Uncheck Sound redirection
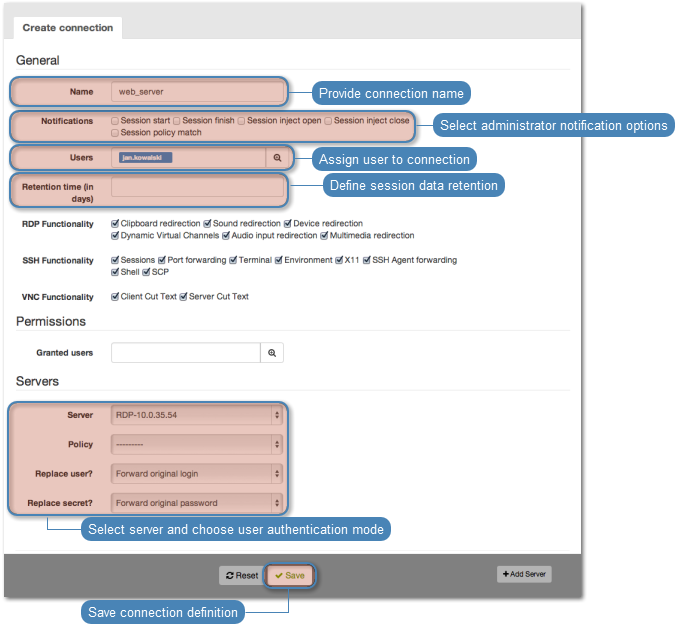 pos(207,224)
